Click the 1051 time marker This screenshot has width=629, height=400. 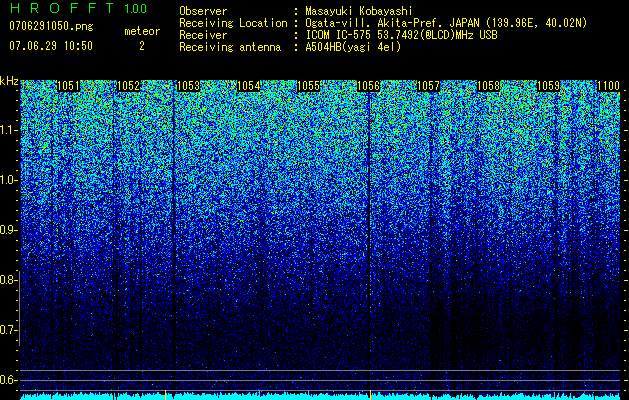pyautogui.click(x=68, y=86)
